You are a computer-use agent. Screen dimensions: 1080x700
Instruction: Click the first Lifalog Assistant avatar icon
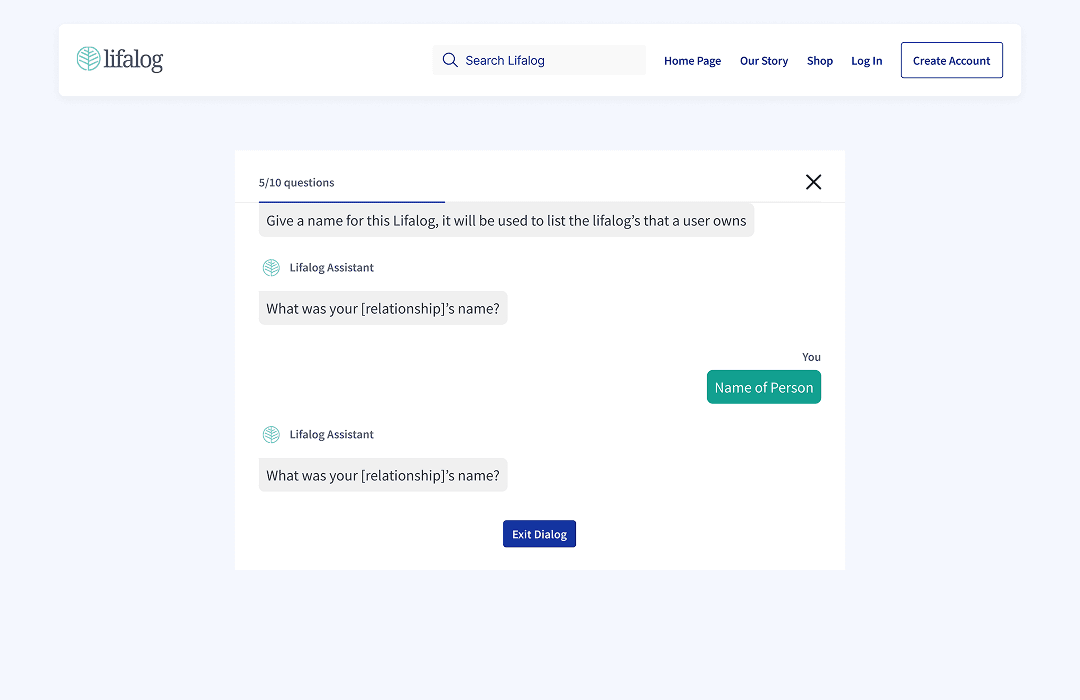(271, 267)
